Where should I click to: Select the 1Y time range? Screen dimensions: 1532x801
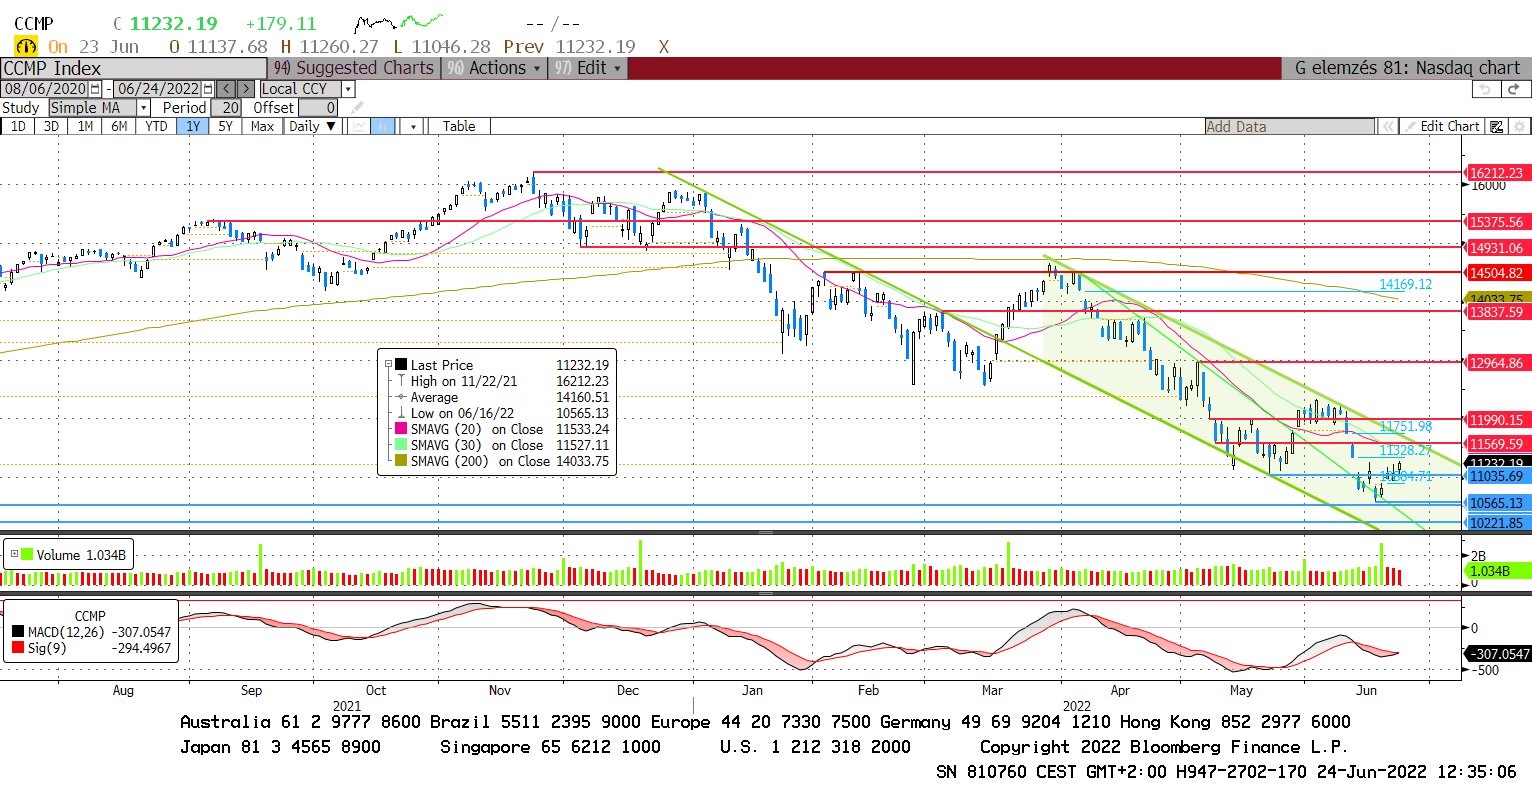click(193, 126)
